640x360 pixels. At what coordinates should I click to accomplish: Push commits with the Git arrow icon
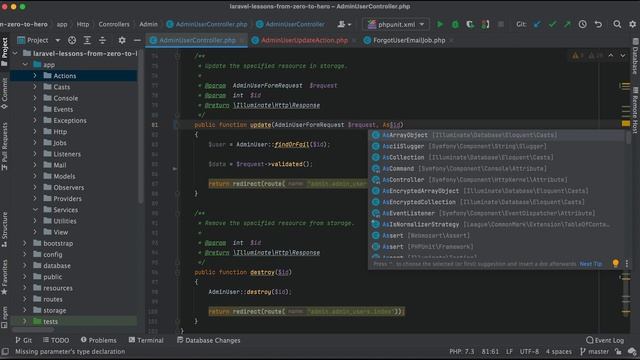coord(567,24)
